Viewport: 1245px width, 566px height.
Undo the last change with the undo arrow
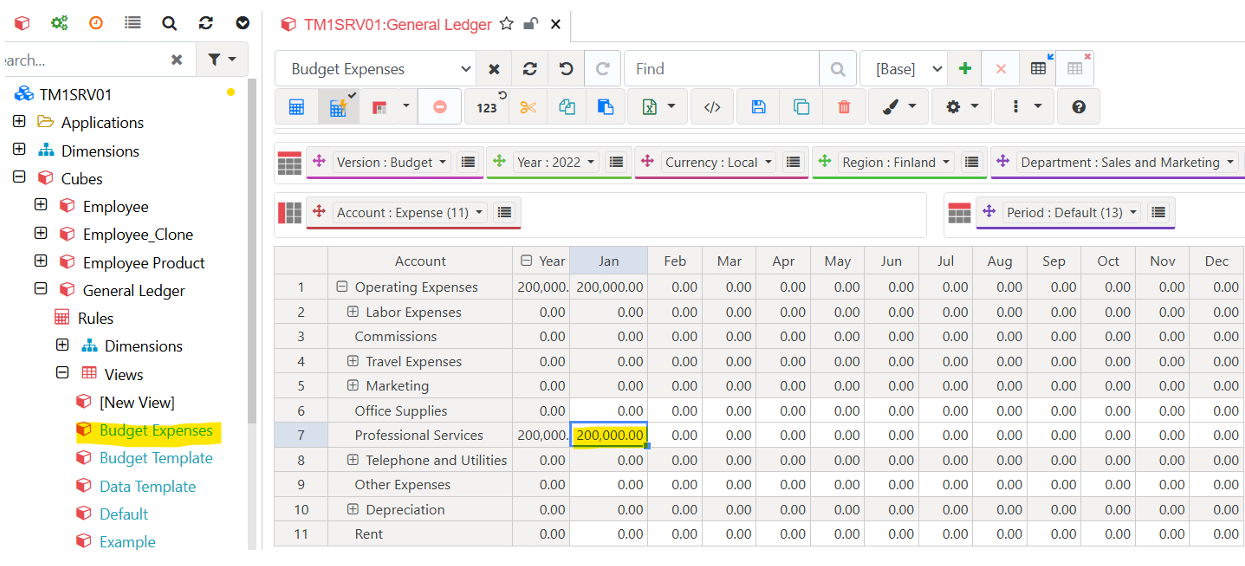click(566, 69)
